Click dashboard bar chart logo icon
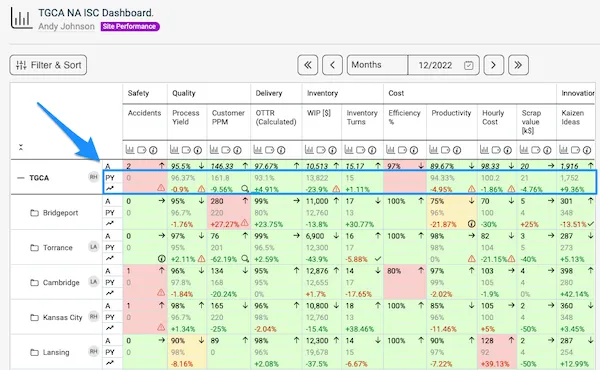This screenshot has height=370, width=600. (x=21, y=18)
